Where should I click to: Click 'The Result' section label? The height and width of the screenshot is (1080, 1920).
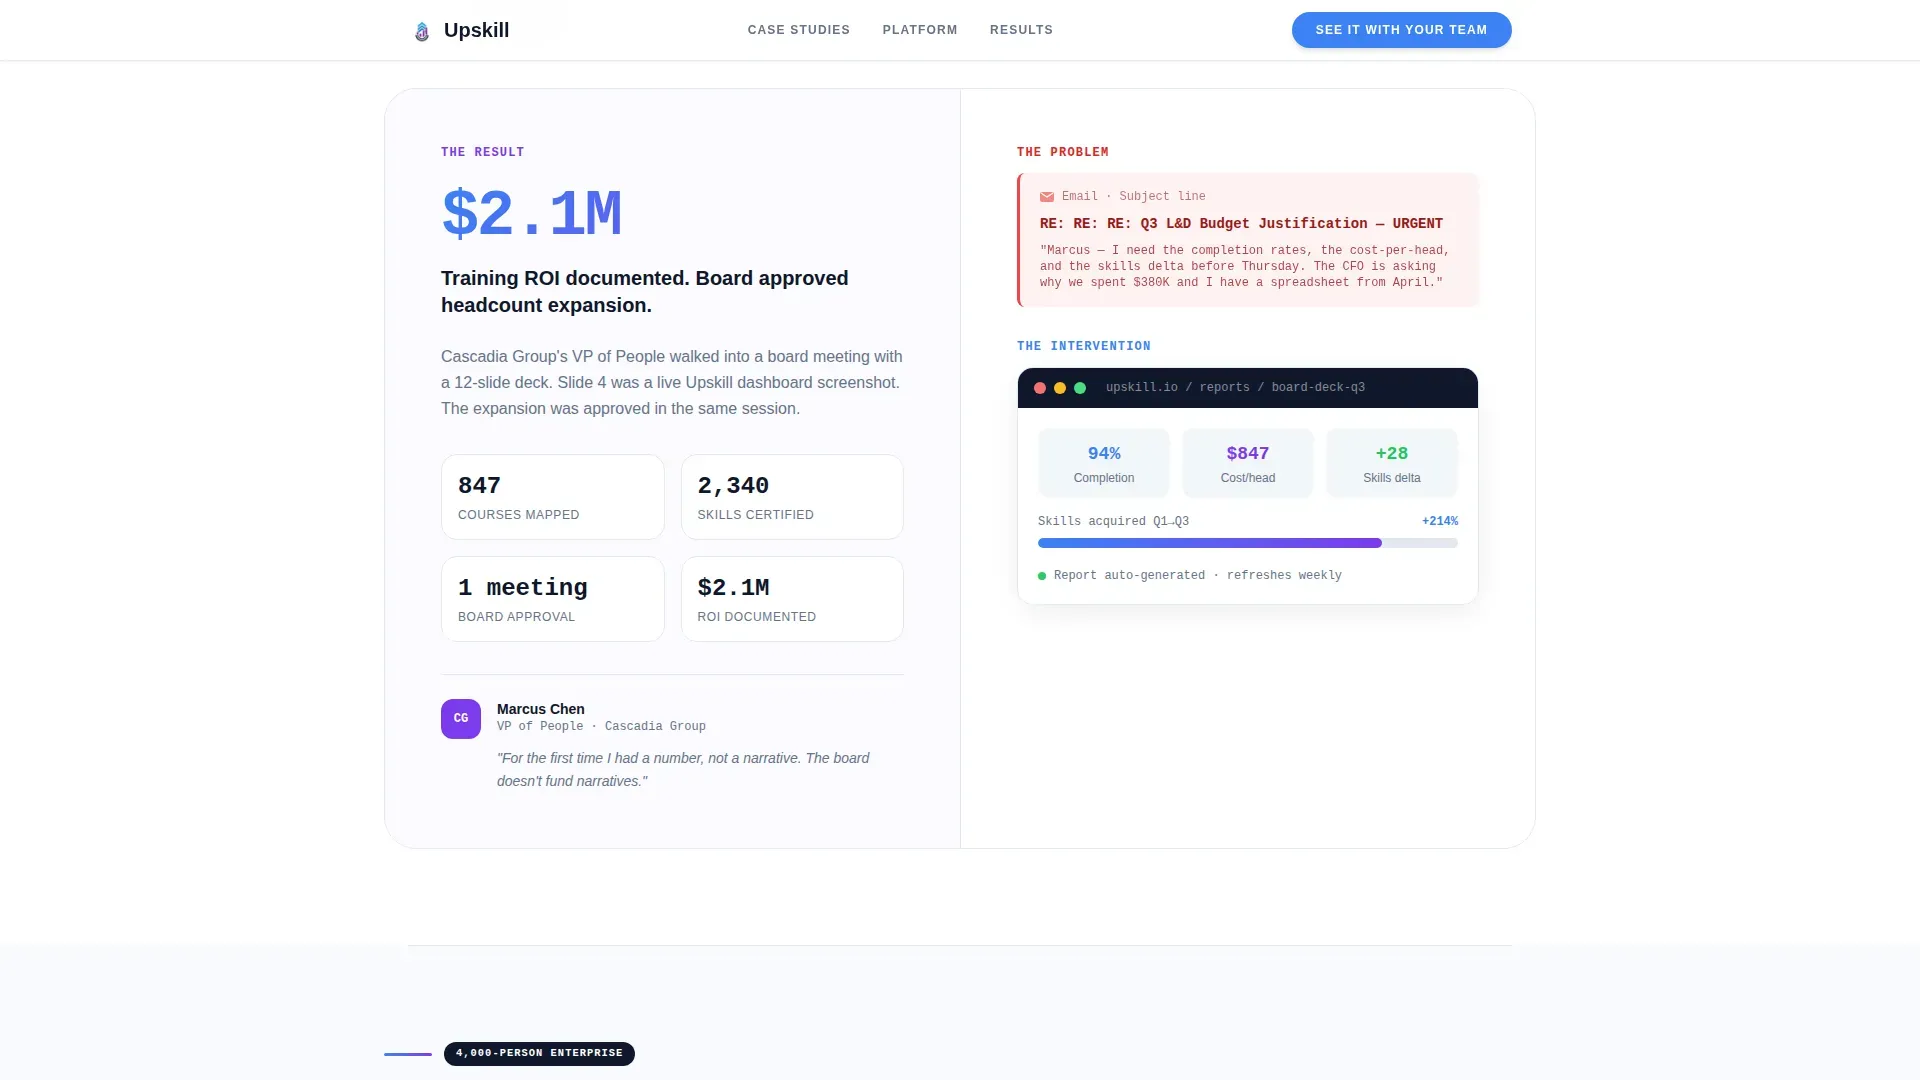(x=482, y=152)
